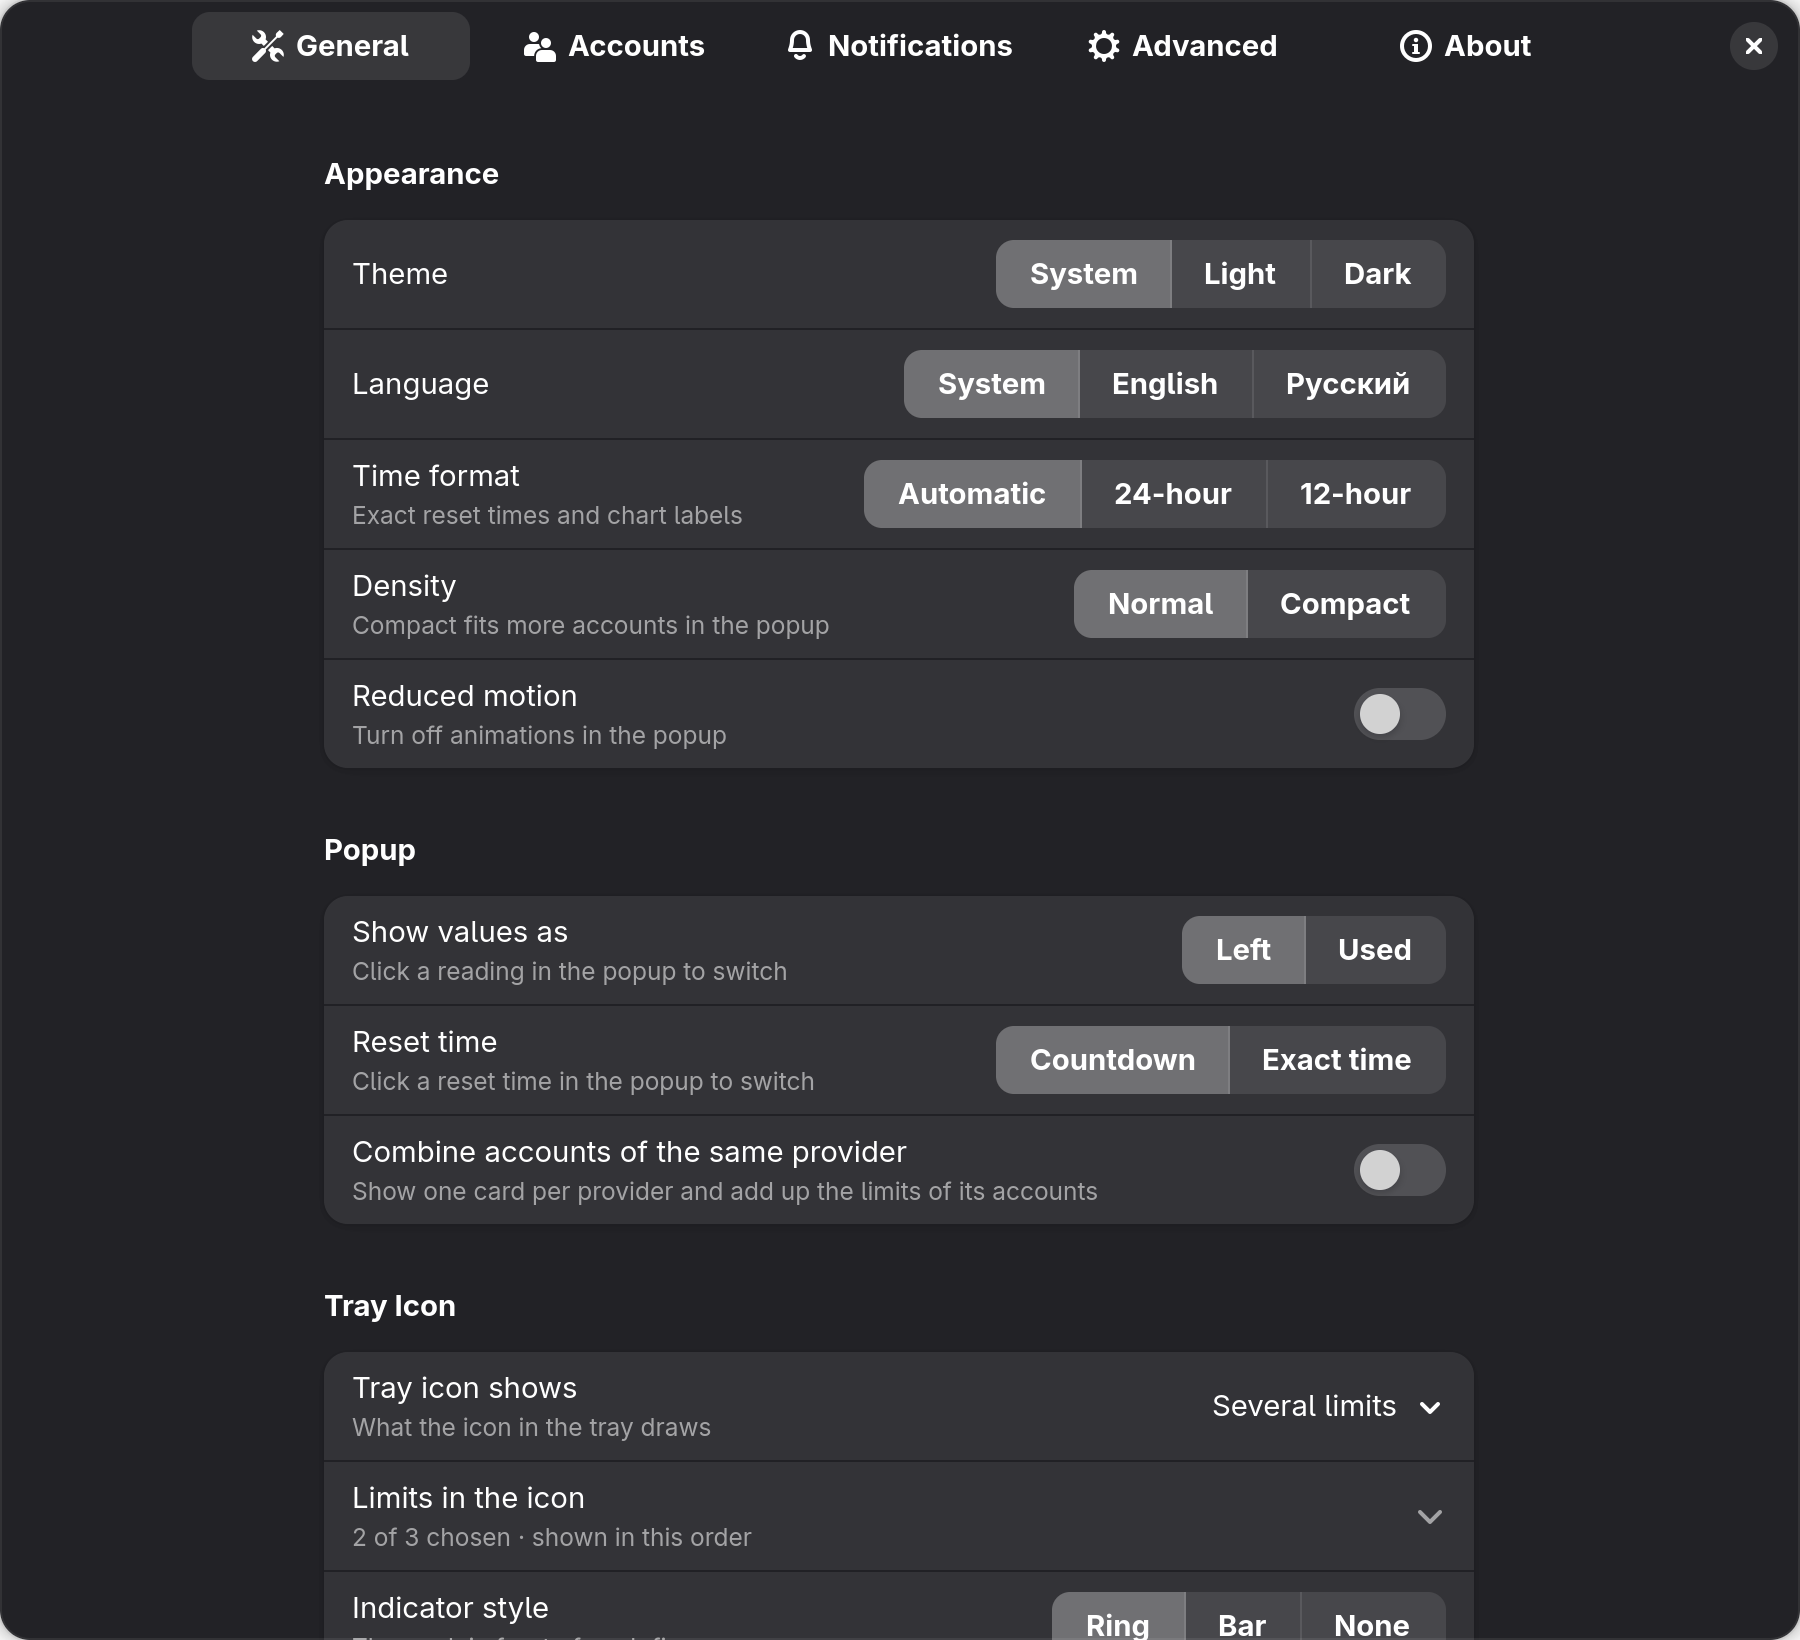
Task: Click the Appearance section heading
Action: pos(411,174)
